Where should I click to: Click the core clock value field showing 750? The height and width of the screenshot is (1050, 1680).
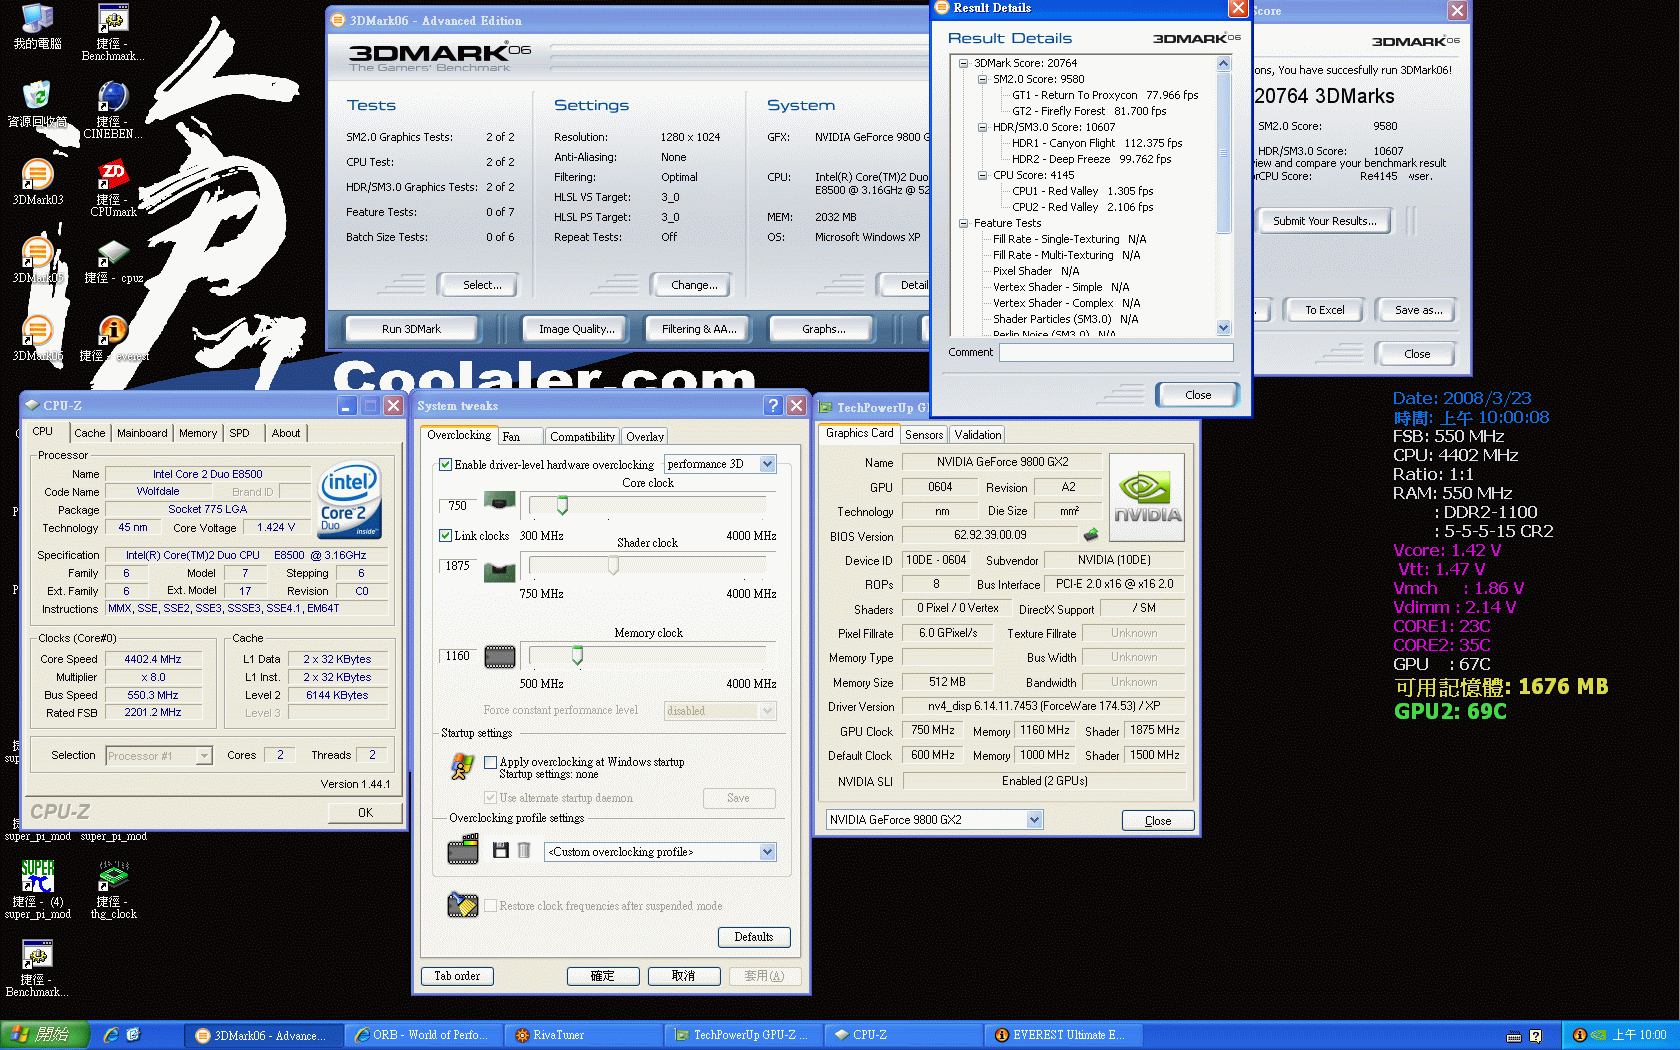[457, 506]
